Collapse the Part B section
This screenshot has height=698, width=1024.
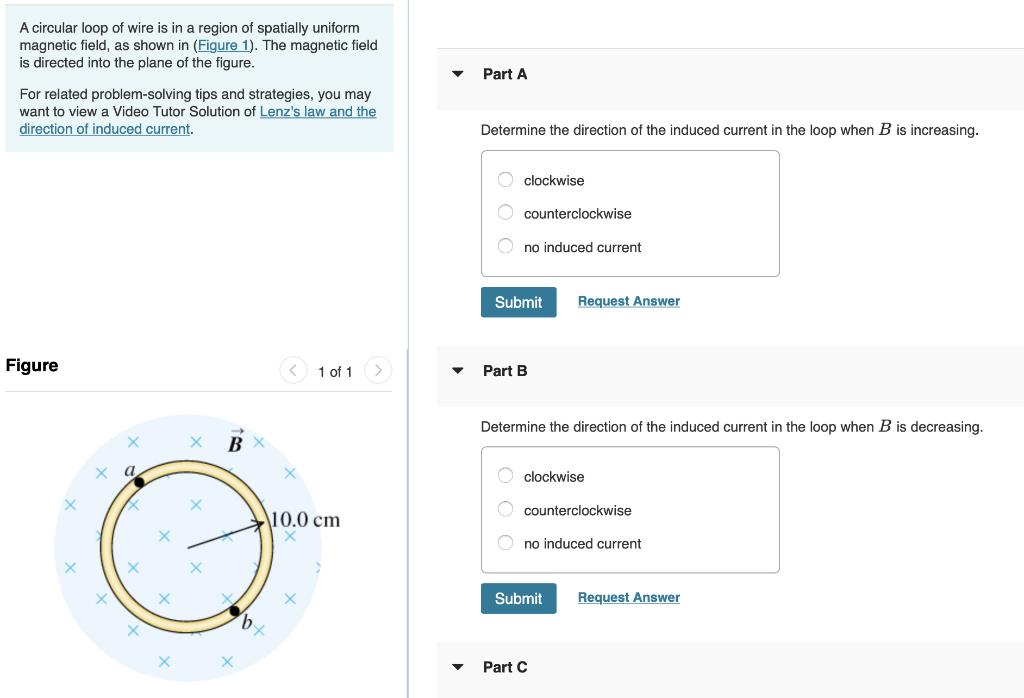click(x=457, y=370)
